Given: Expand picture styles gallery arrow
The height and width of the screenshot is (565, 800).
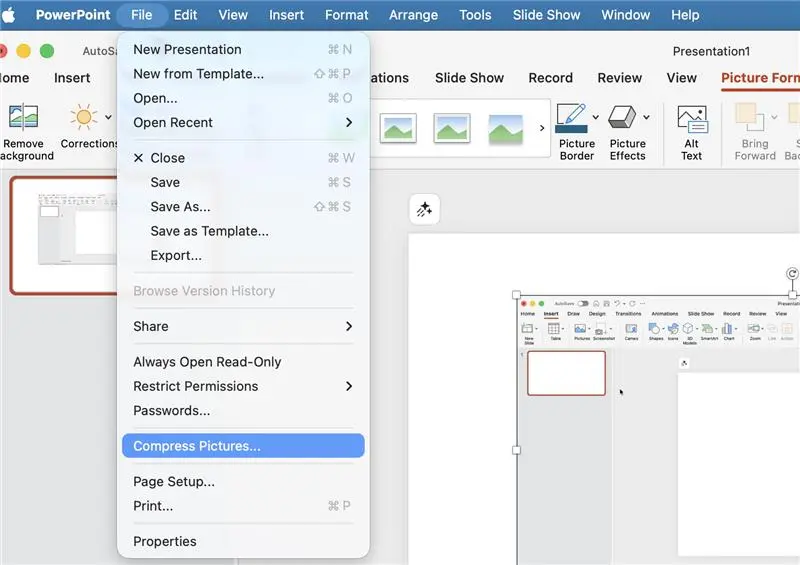Looking at the screenshot, I should click(542, 128).
